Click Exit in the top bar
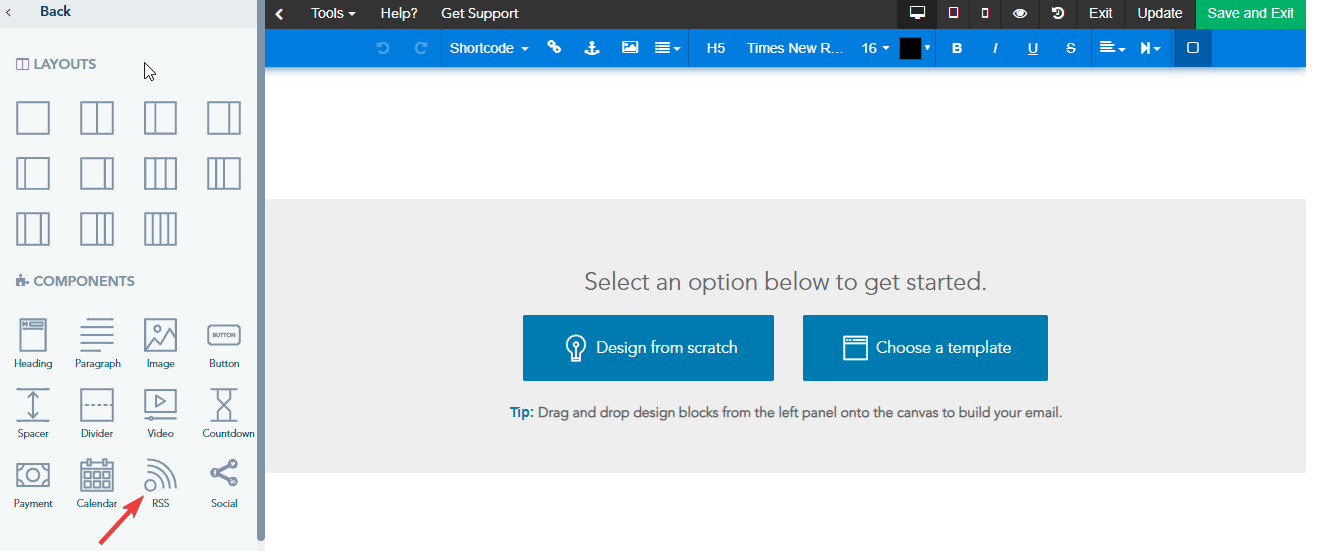 (x=1101, y=14)
